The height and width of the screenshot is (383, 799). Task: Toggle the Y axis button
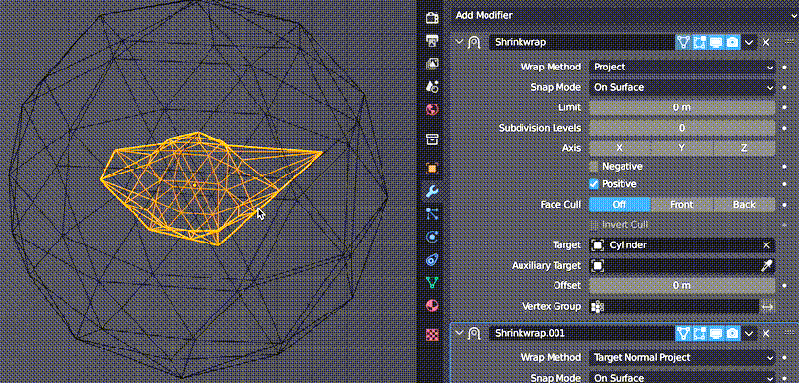(x=682, y=148)
